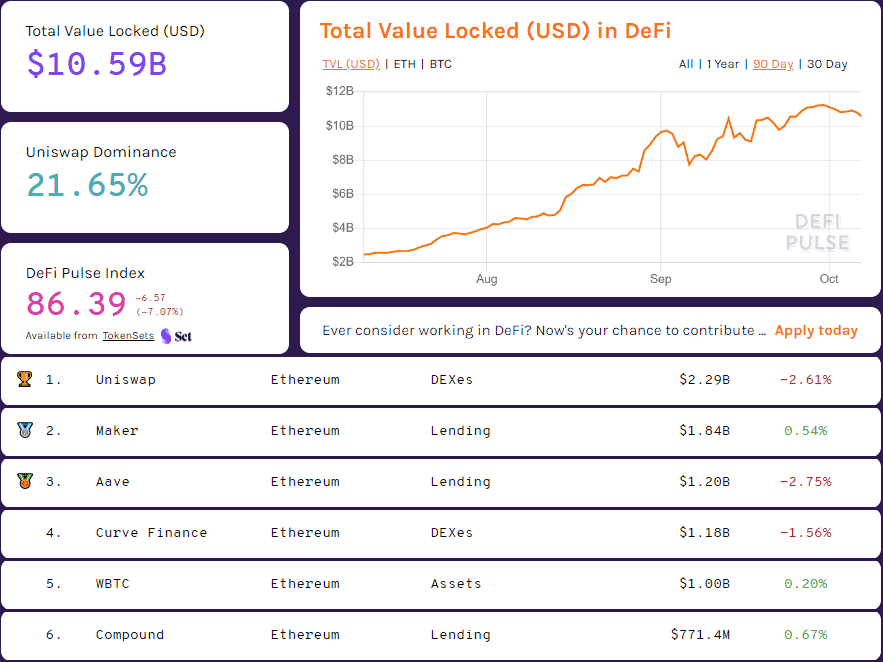Open the Curve Finance project row
The height and width of the screenshot is (662, 883).
[x=151, y=533]
